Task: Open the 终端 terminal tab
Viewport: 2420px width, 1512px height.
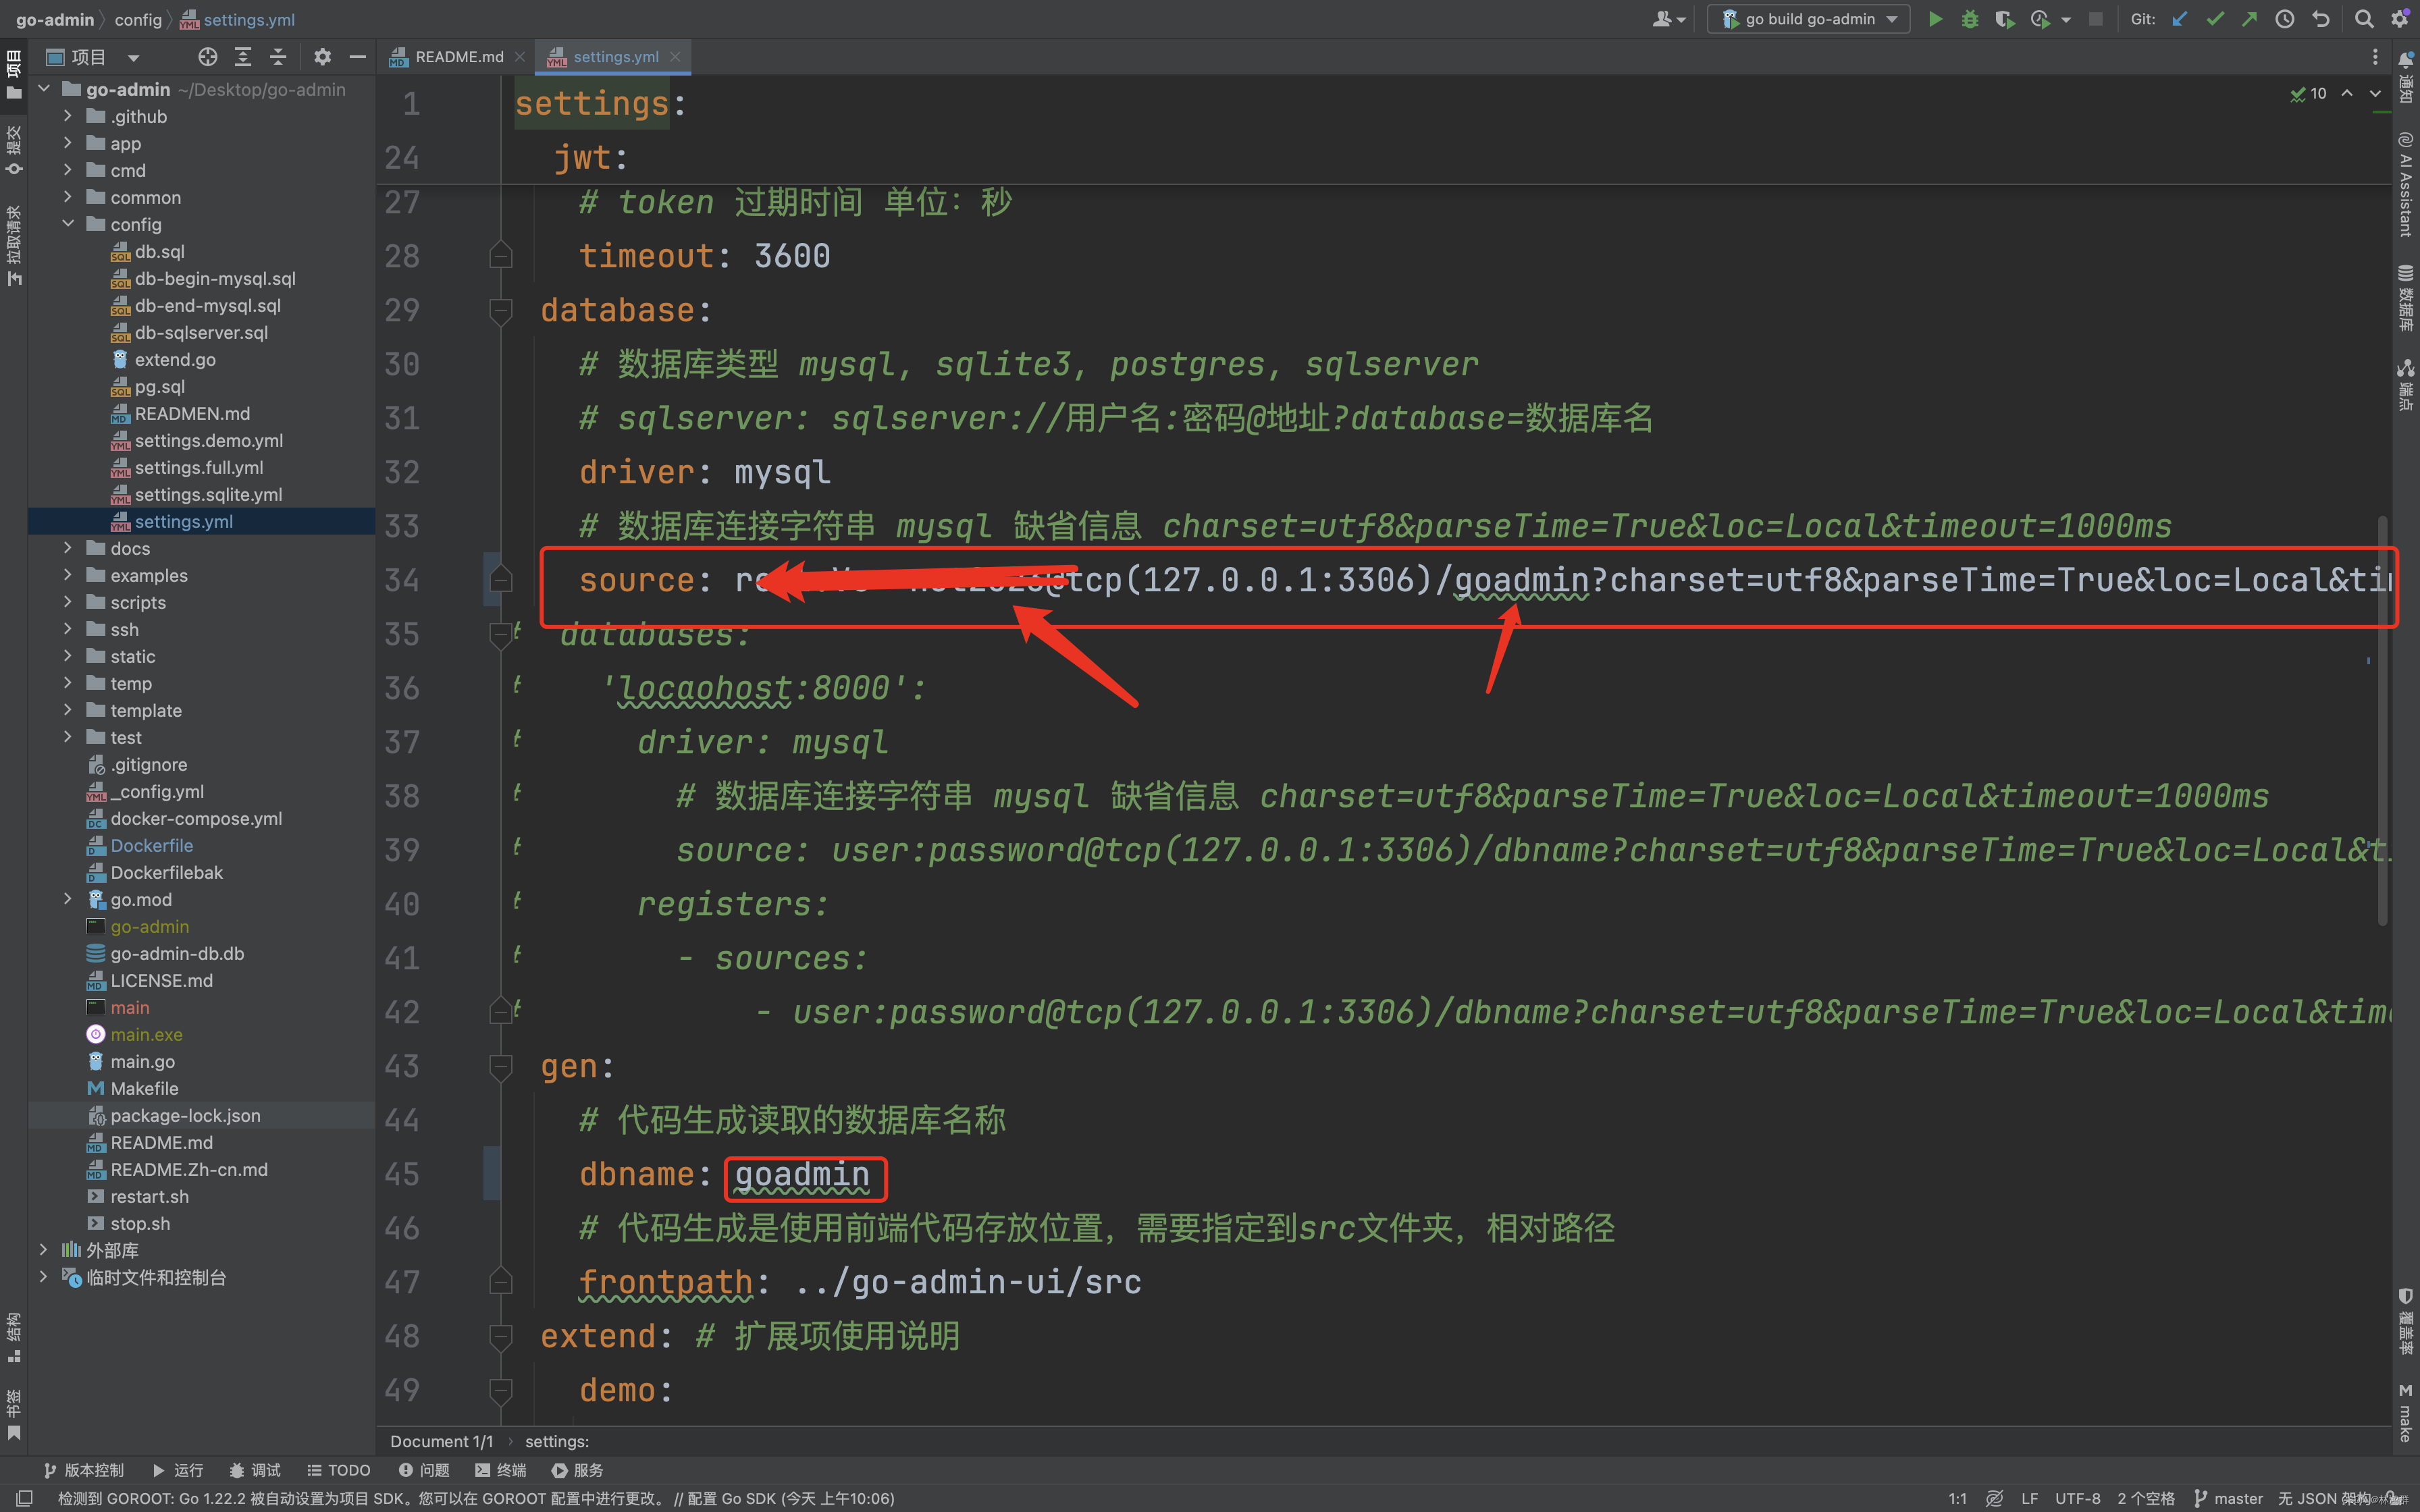Action: 500,1470
